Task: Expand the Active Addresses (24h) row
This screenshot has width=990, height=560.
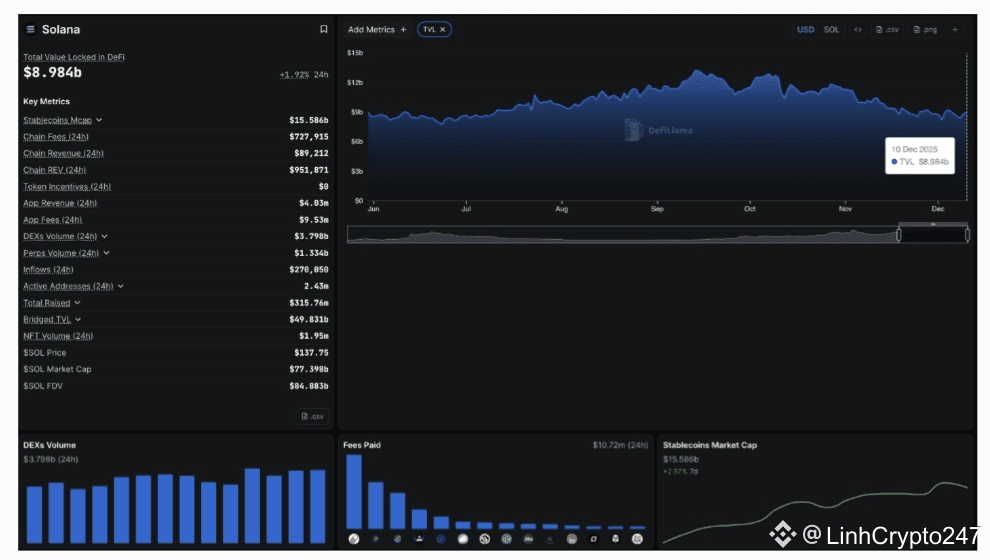Action: coord(121,286)
